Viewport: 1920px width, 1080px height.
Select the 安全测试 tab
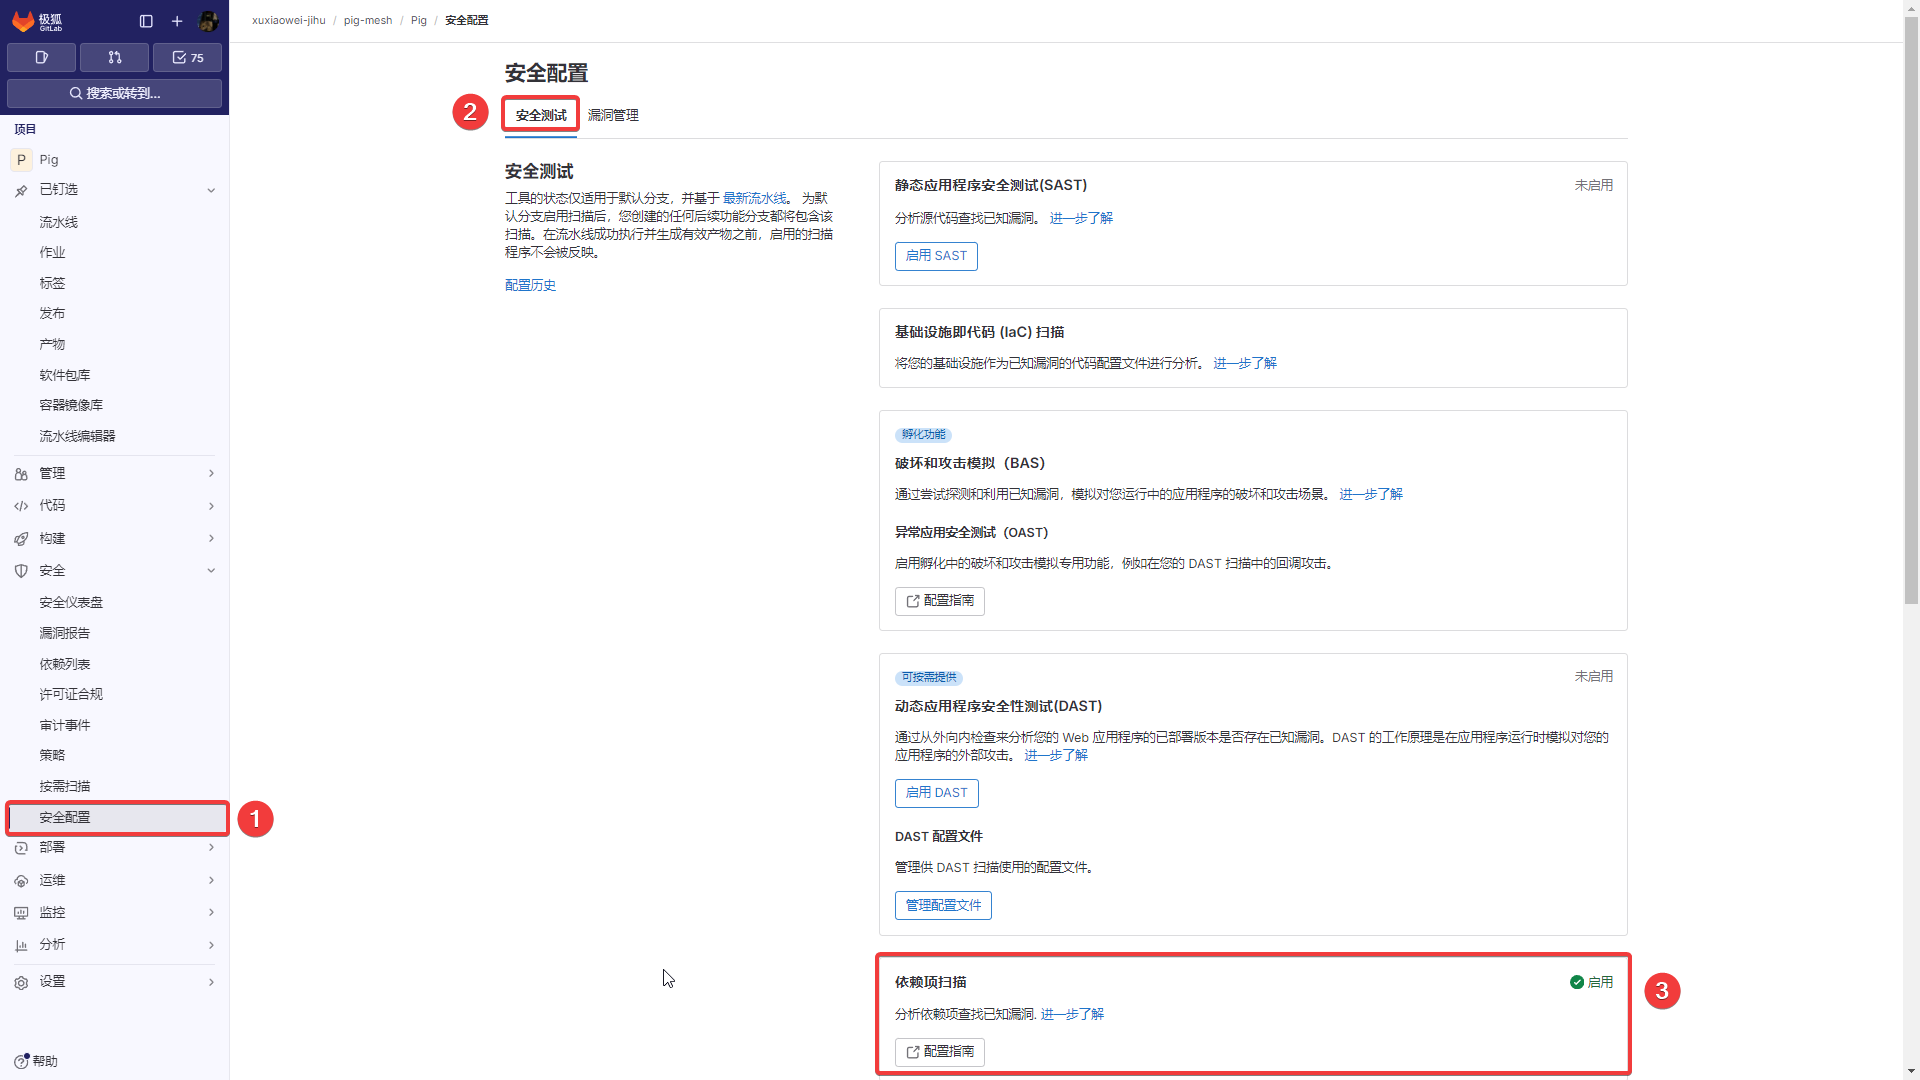[x=540, y=115]
